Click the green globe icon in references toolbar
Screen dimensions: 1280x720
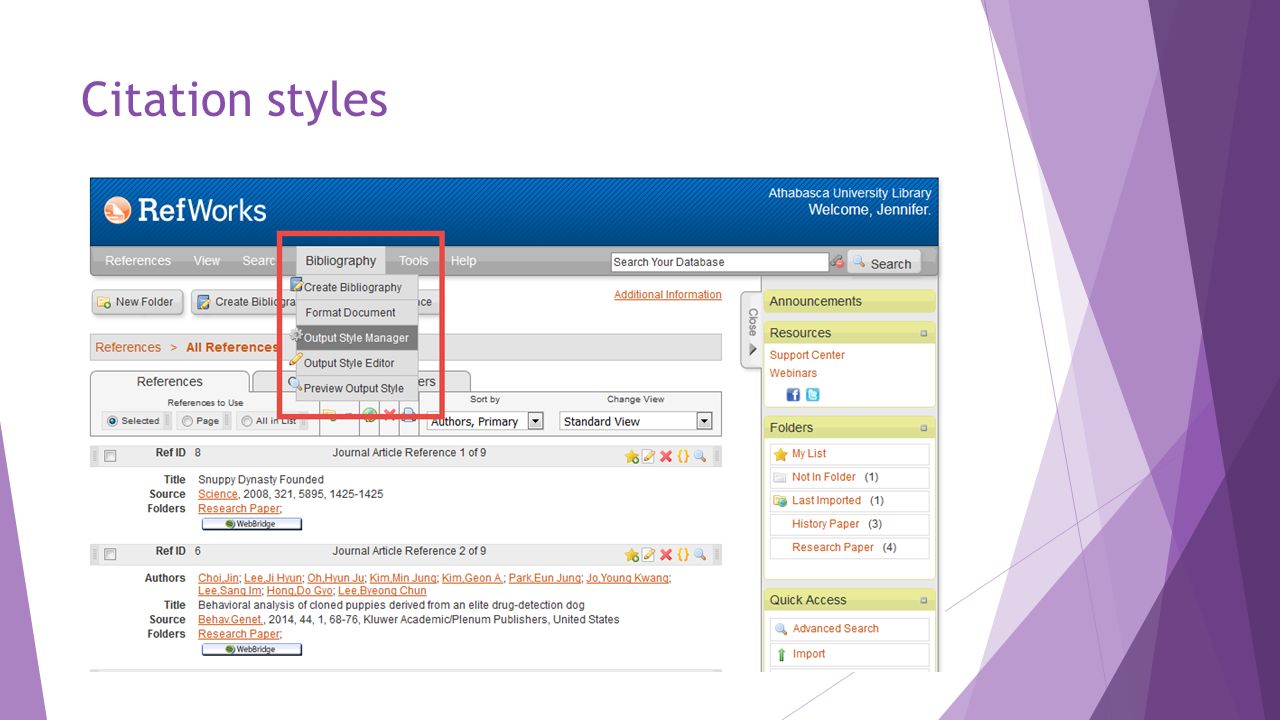click(370, 415)
